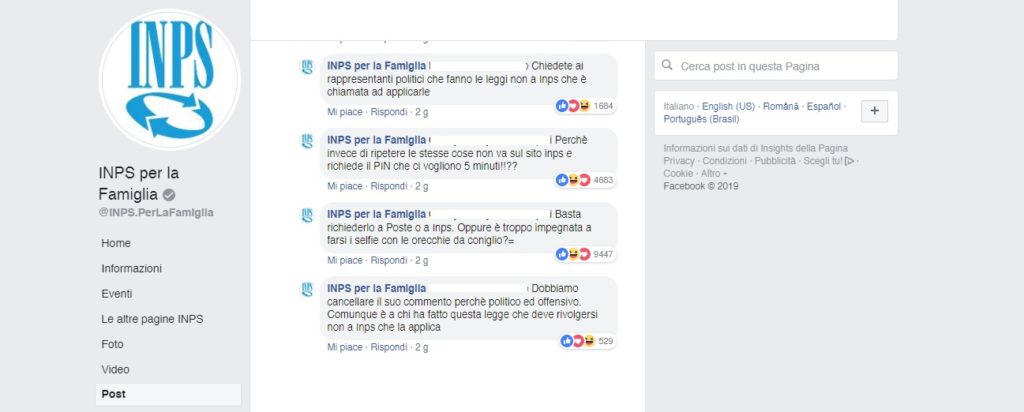1024x412 pixels.
Task: Click the AdChoices icon after Scegli tu
Action: pos(849,161)
